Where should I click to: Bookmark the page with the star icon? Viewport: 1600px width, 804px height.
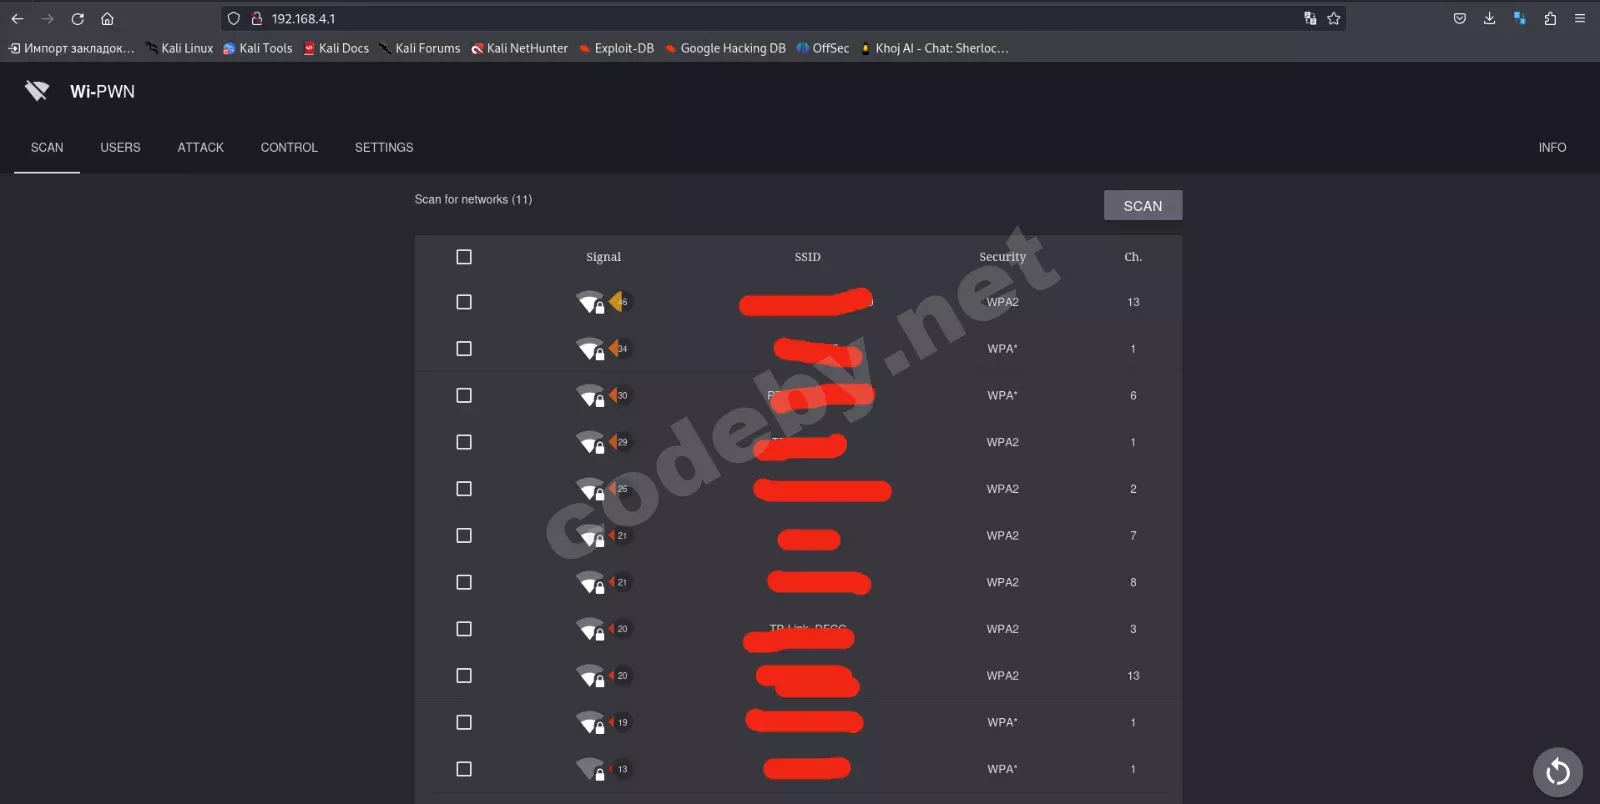(x=1334, y=19)
